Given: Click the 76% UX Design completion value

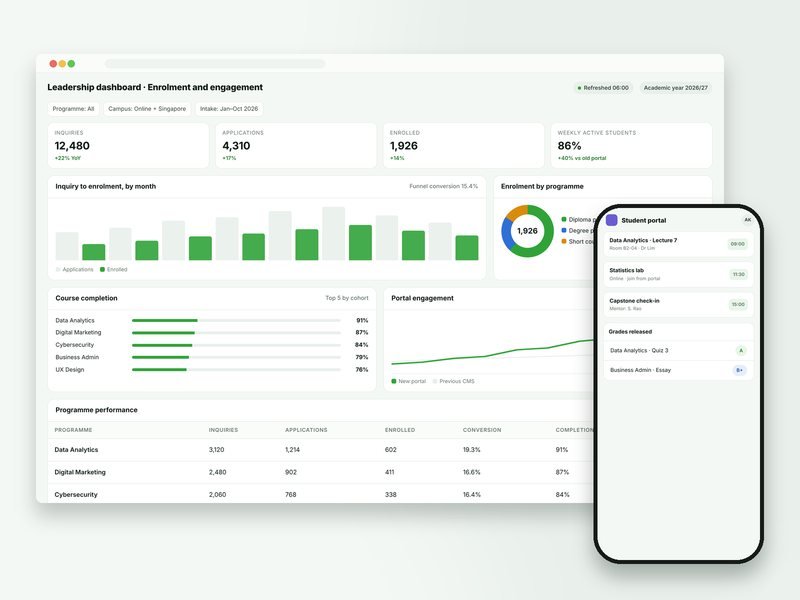Looking at the screenshot, I should (362, 369).
